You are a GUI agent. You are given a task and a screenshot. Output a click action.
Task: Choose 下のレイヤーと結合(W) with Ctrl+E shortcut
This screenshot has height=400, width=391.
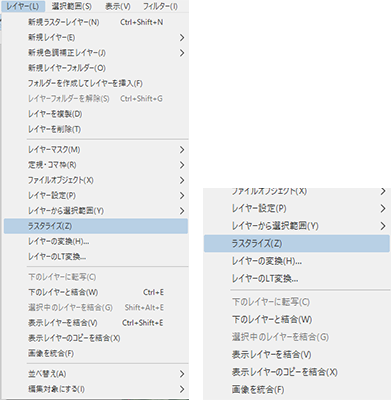point(96,292)
